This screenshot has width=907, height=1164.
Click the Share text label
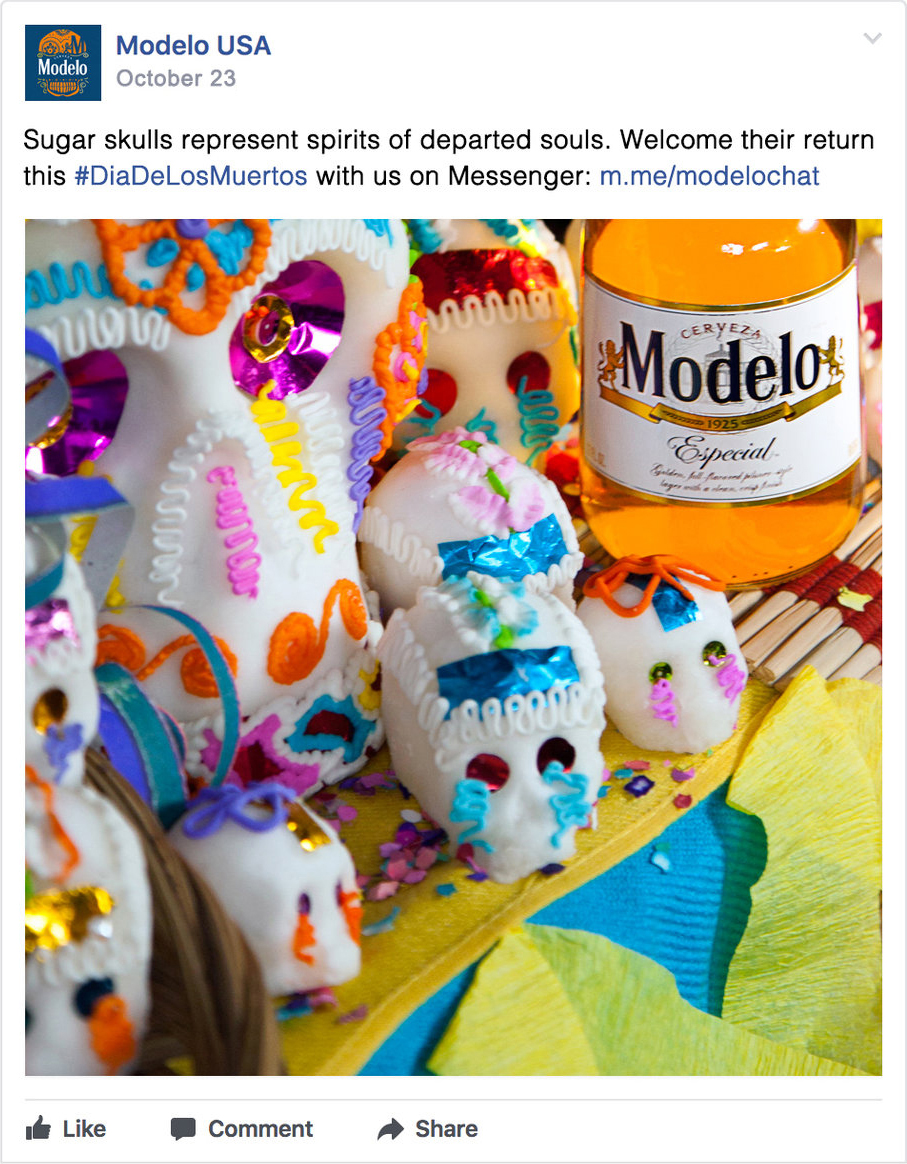447,1129
